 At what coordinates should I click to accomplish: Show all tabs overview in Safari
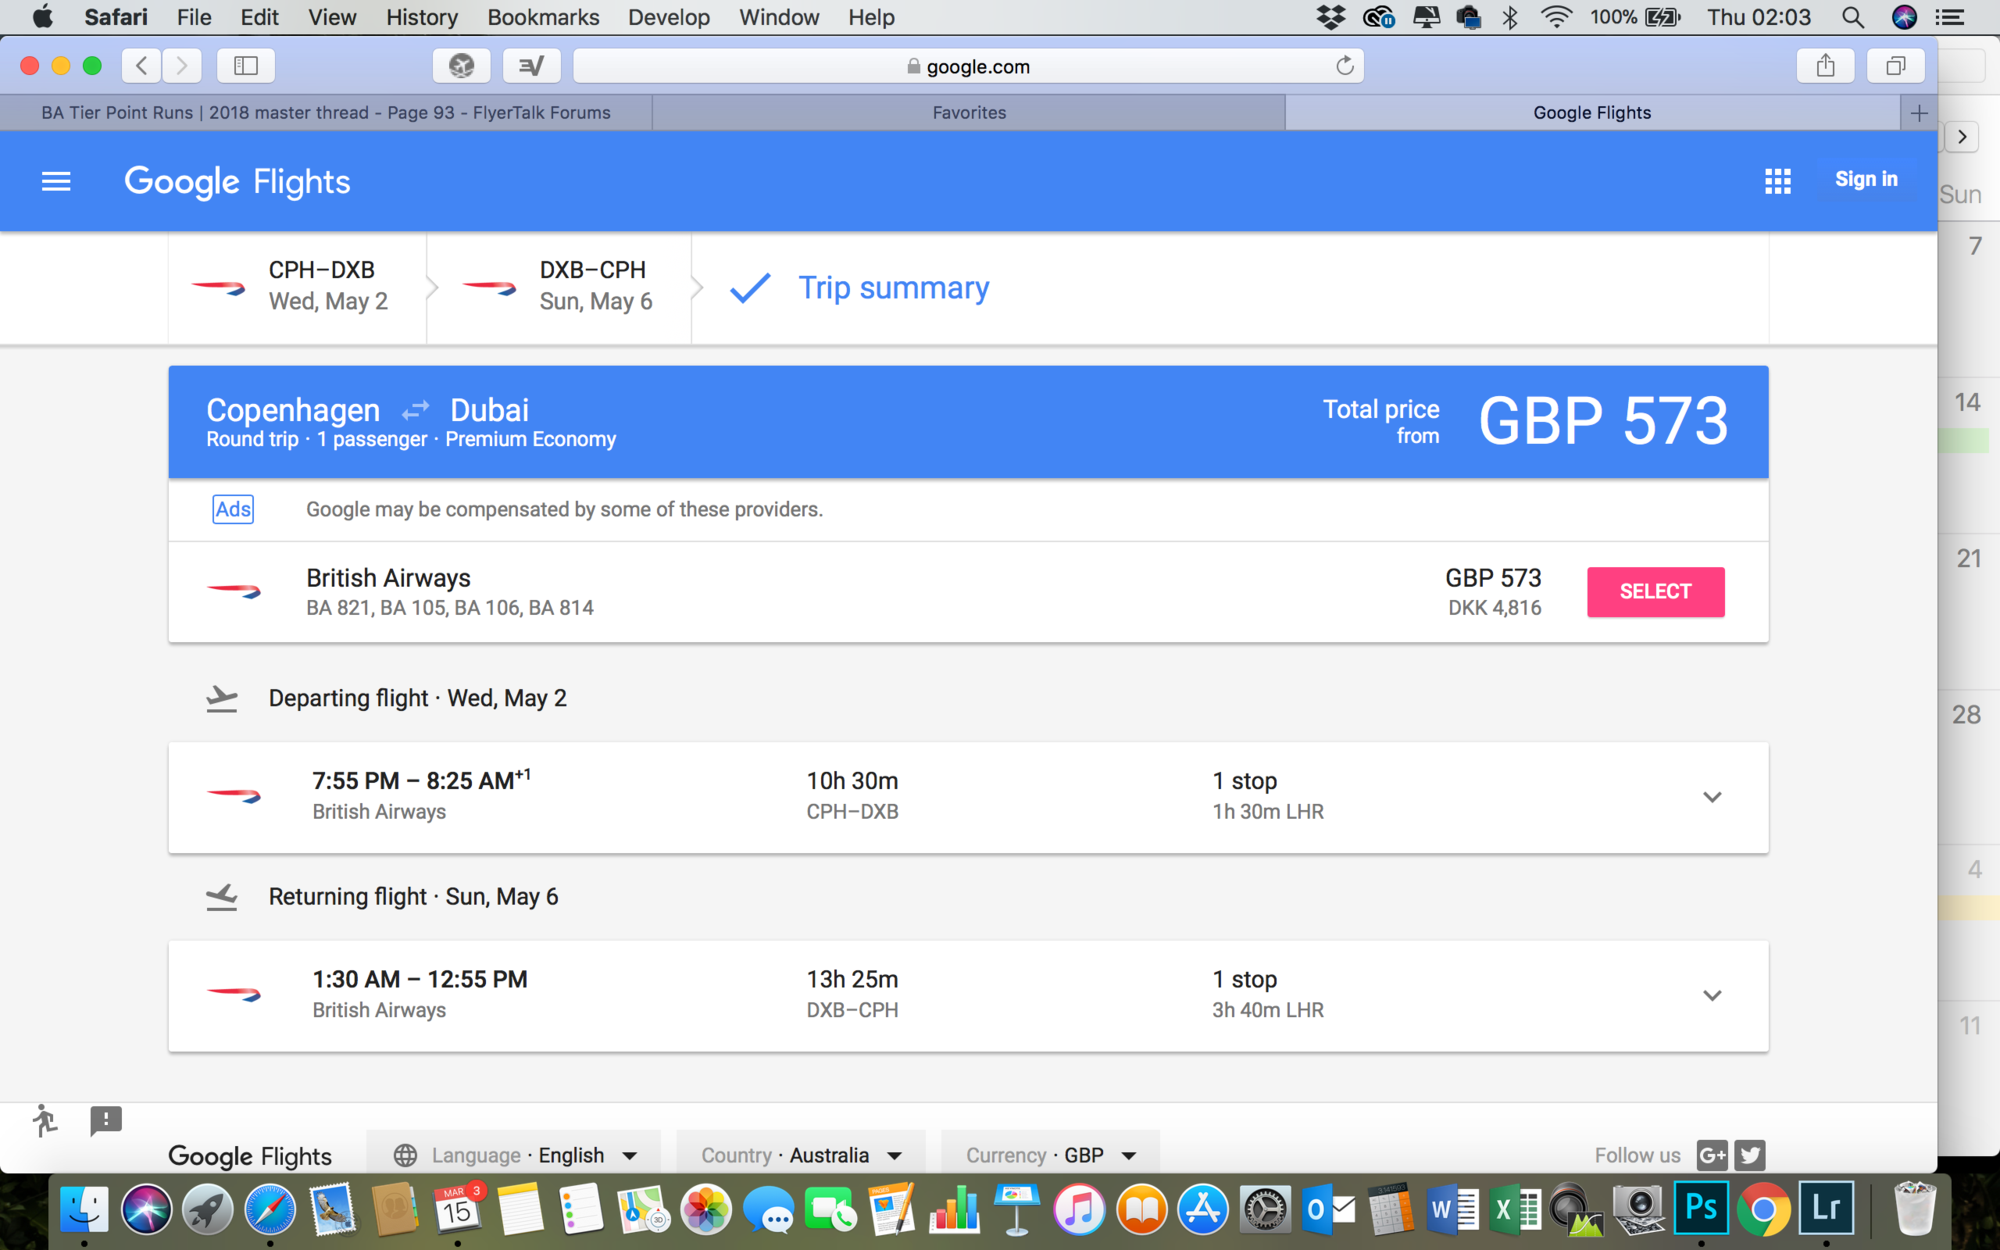point(1895,66)
